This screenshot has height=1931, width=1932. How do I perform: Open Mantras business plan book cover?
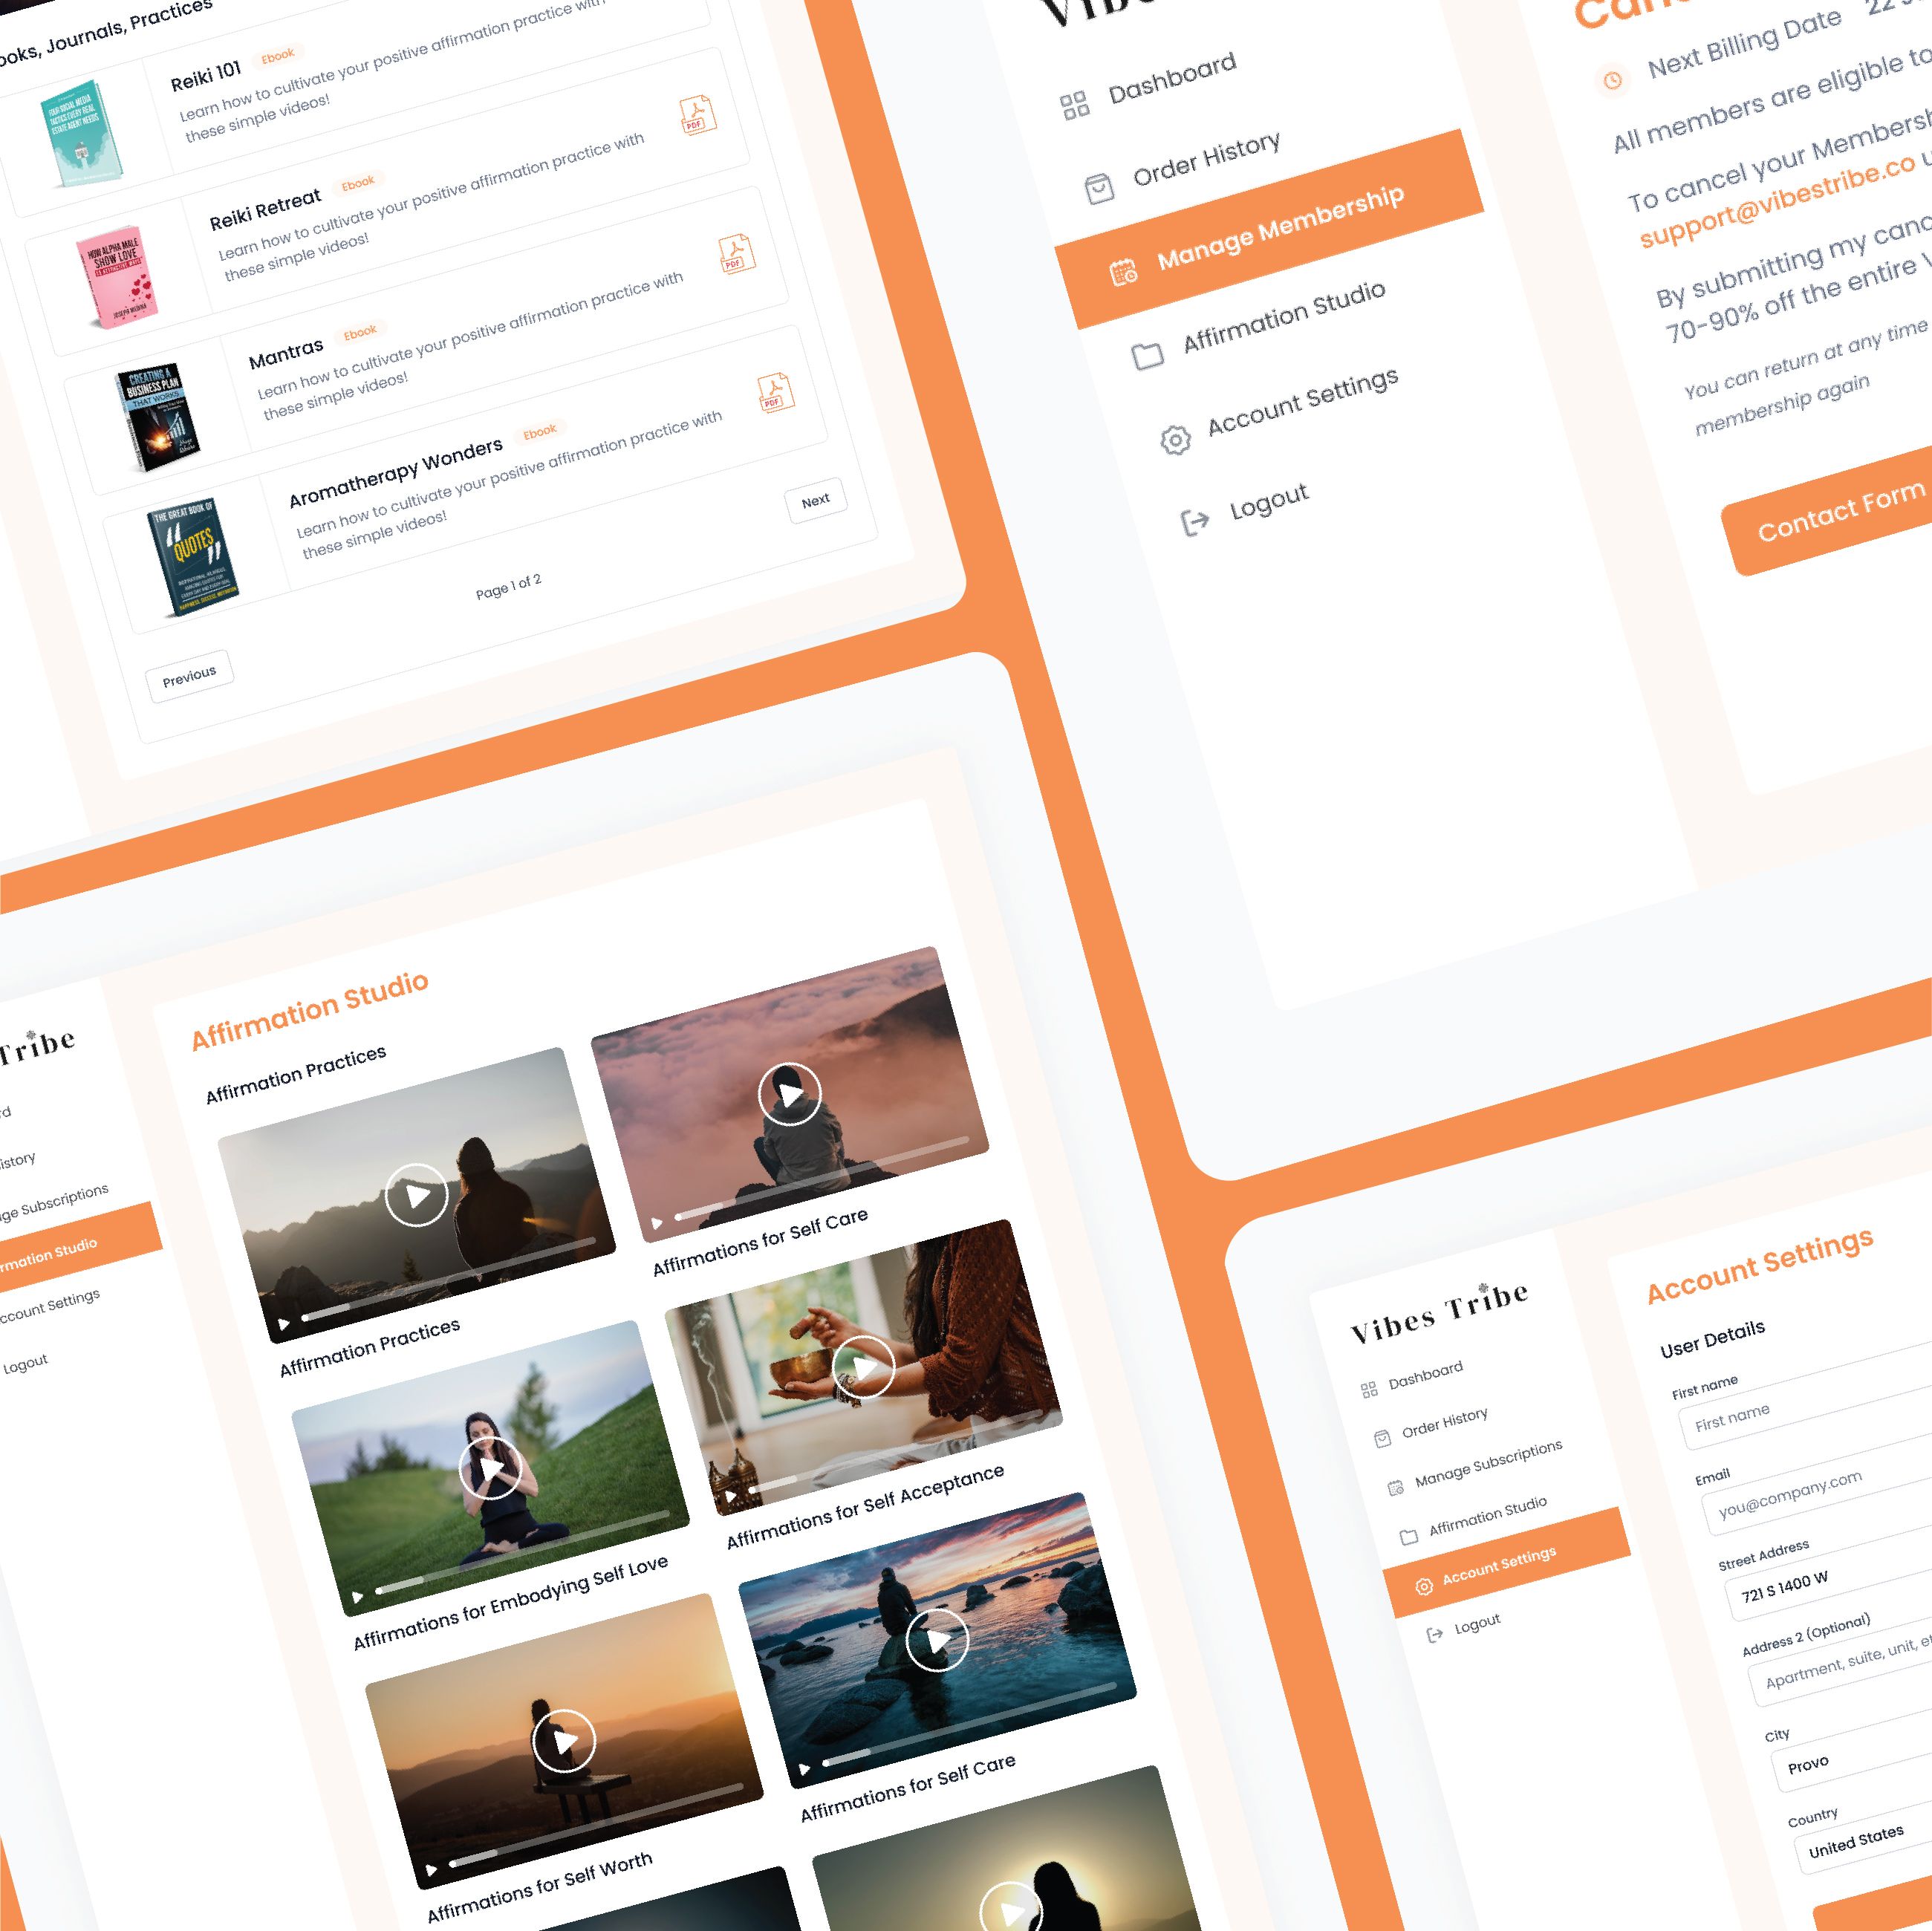coord(158,416)
